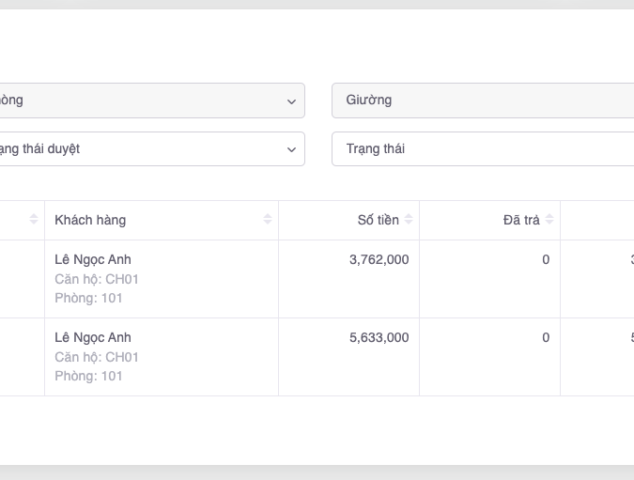
Task: Click the Khách hàng column header text
Action: (90, 220)
